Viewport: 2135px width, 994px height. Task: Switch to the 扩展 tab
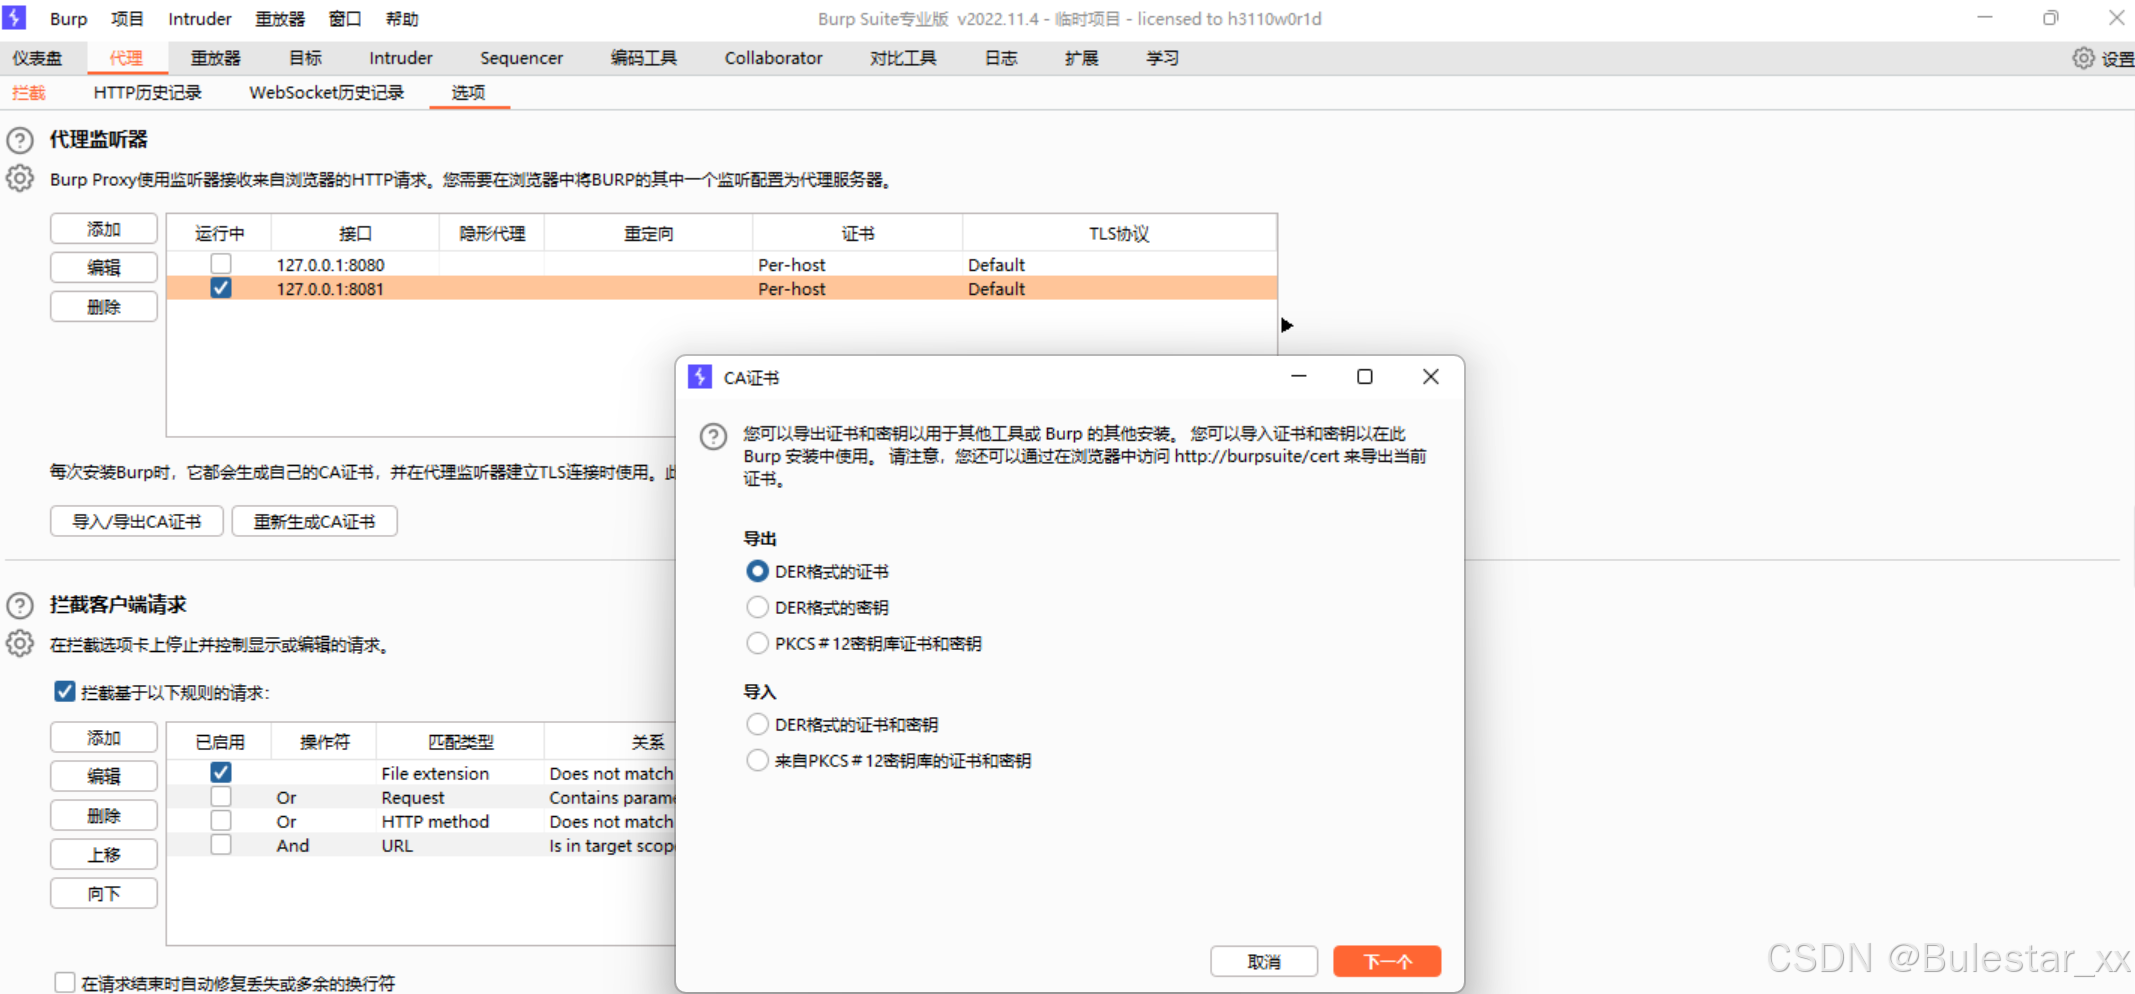click(x=1082, y=58)
